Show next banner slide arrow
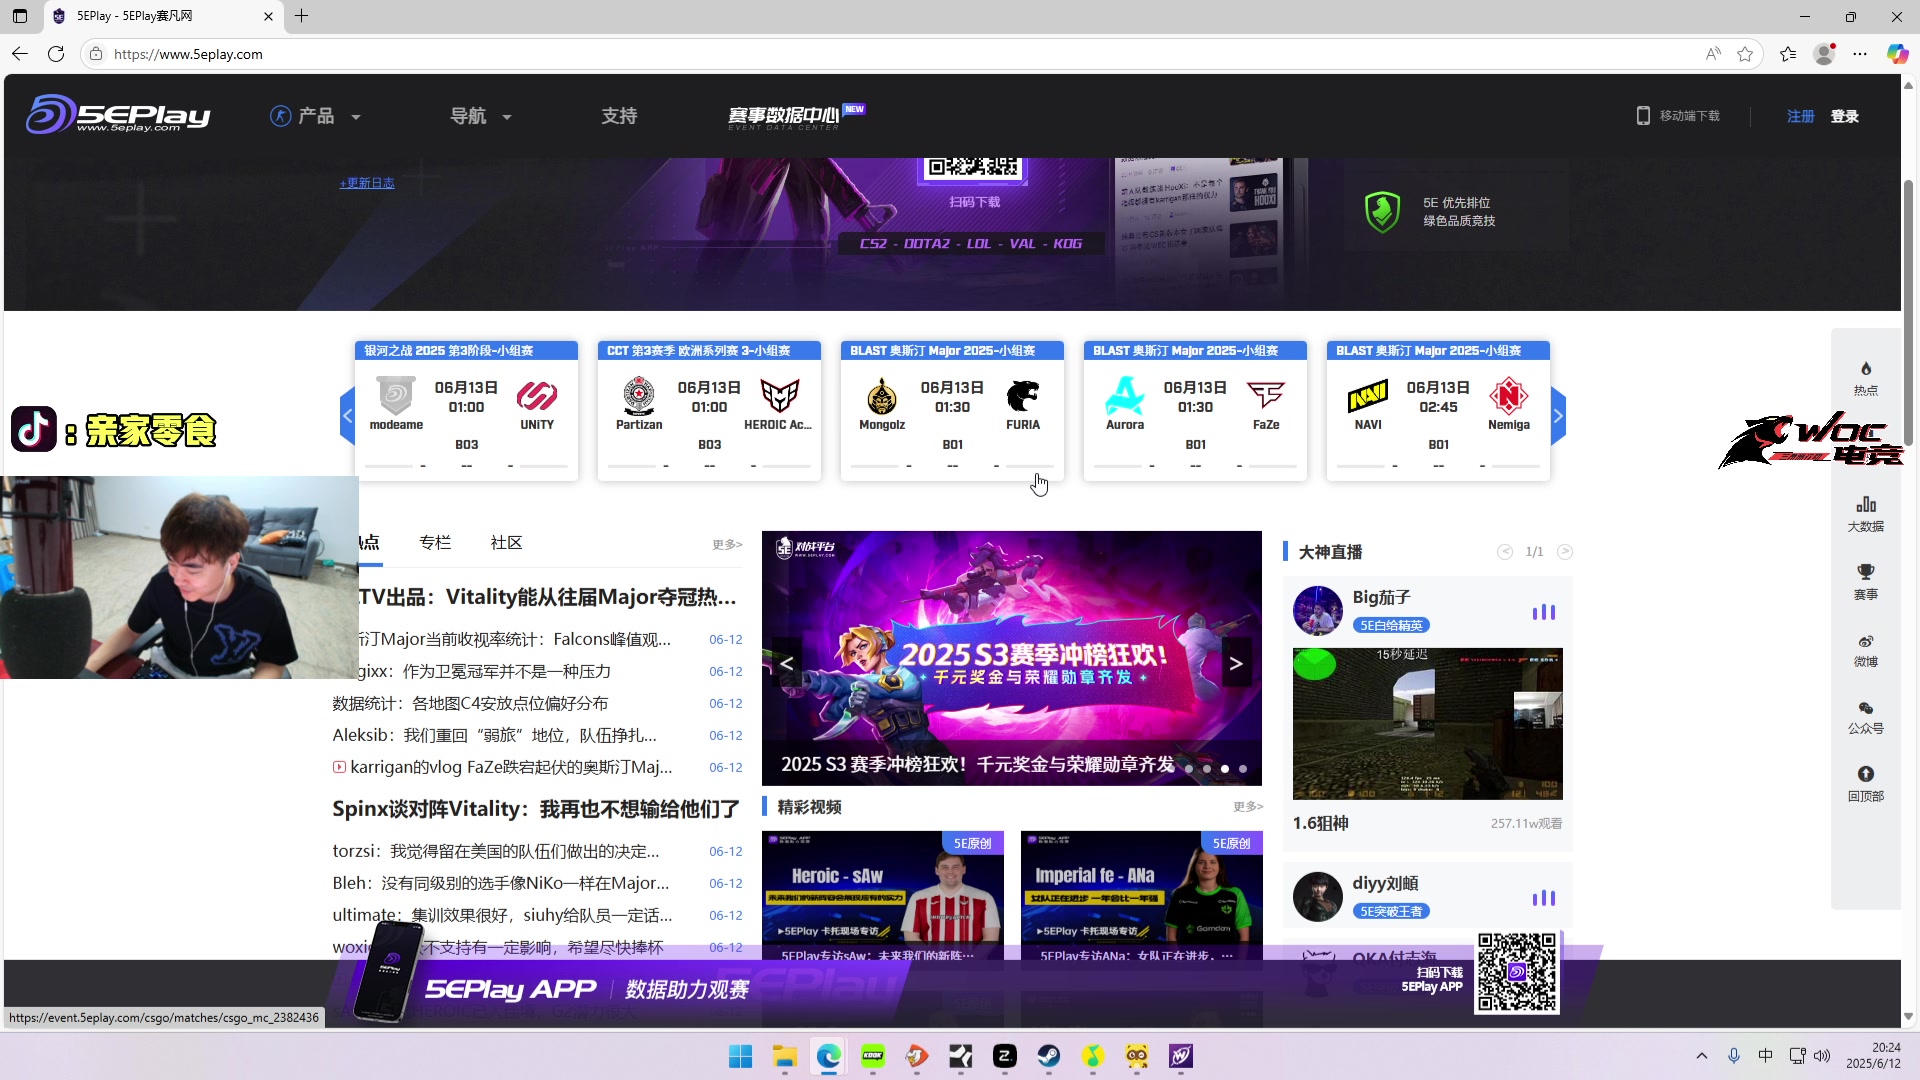This screenshot has height=1080, width=1920. 1236,663
